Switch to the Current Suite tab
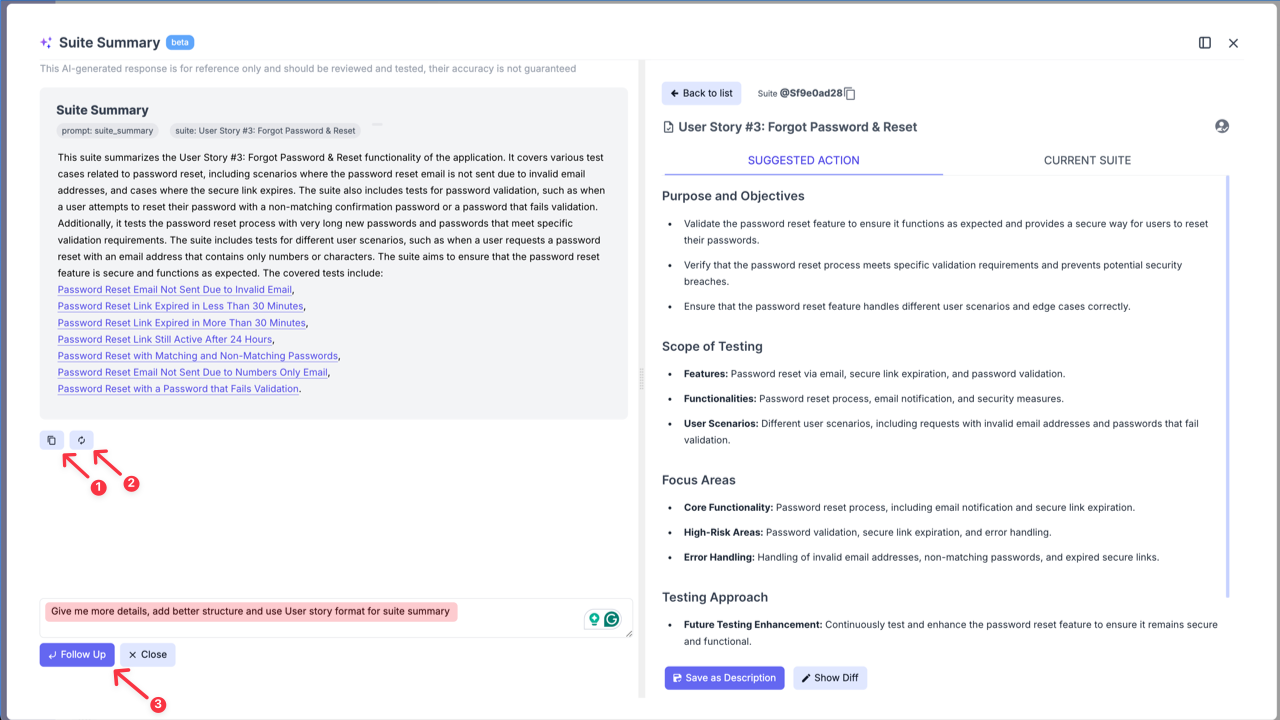This screenshot has height=720, width=1280. [x=1087, y=160]
